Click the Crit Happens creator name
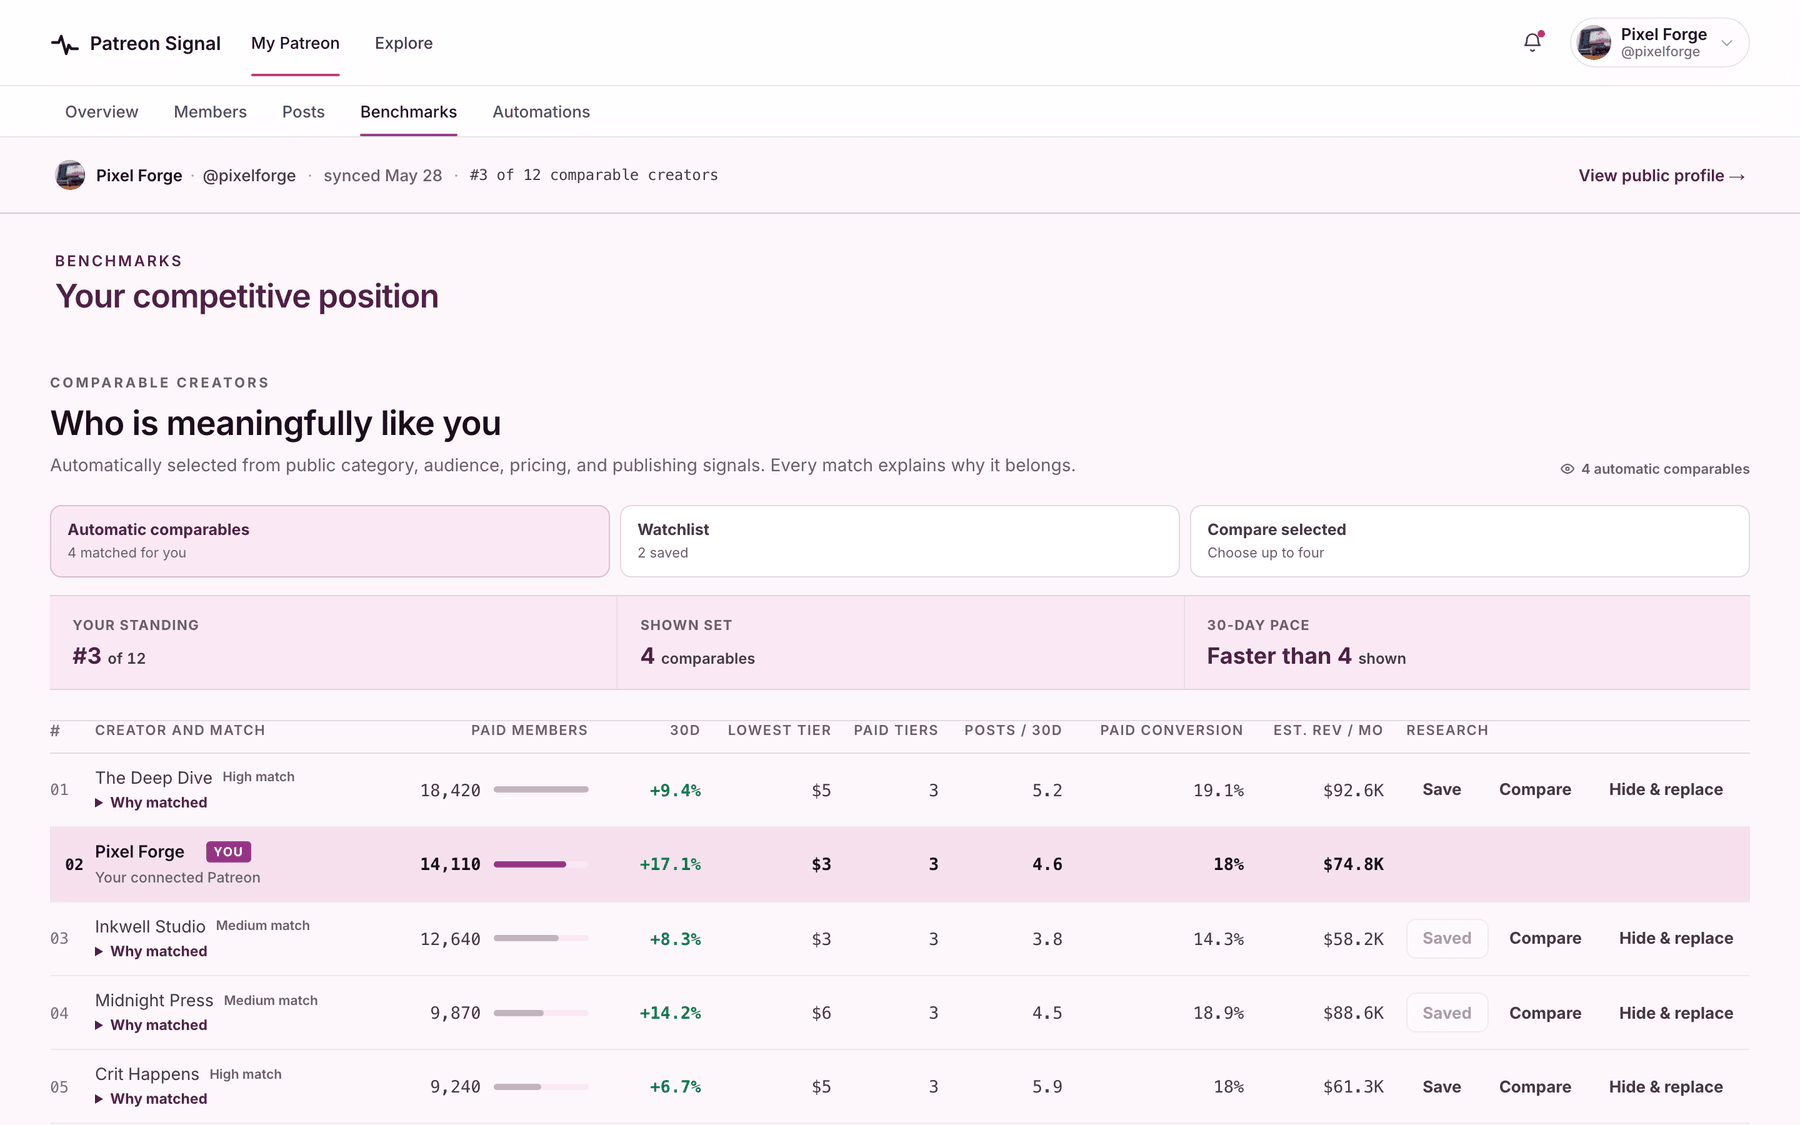The width and height of the screenshot is (1800, 1125). point(147,1074)
